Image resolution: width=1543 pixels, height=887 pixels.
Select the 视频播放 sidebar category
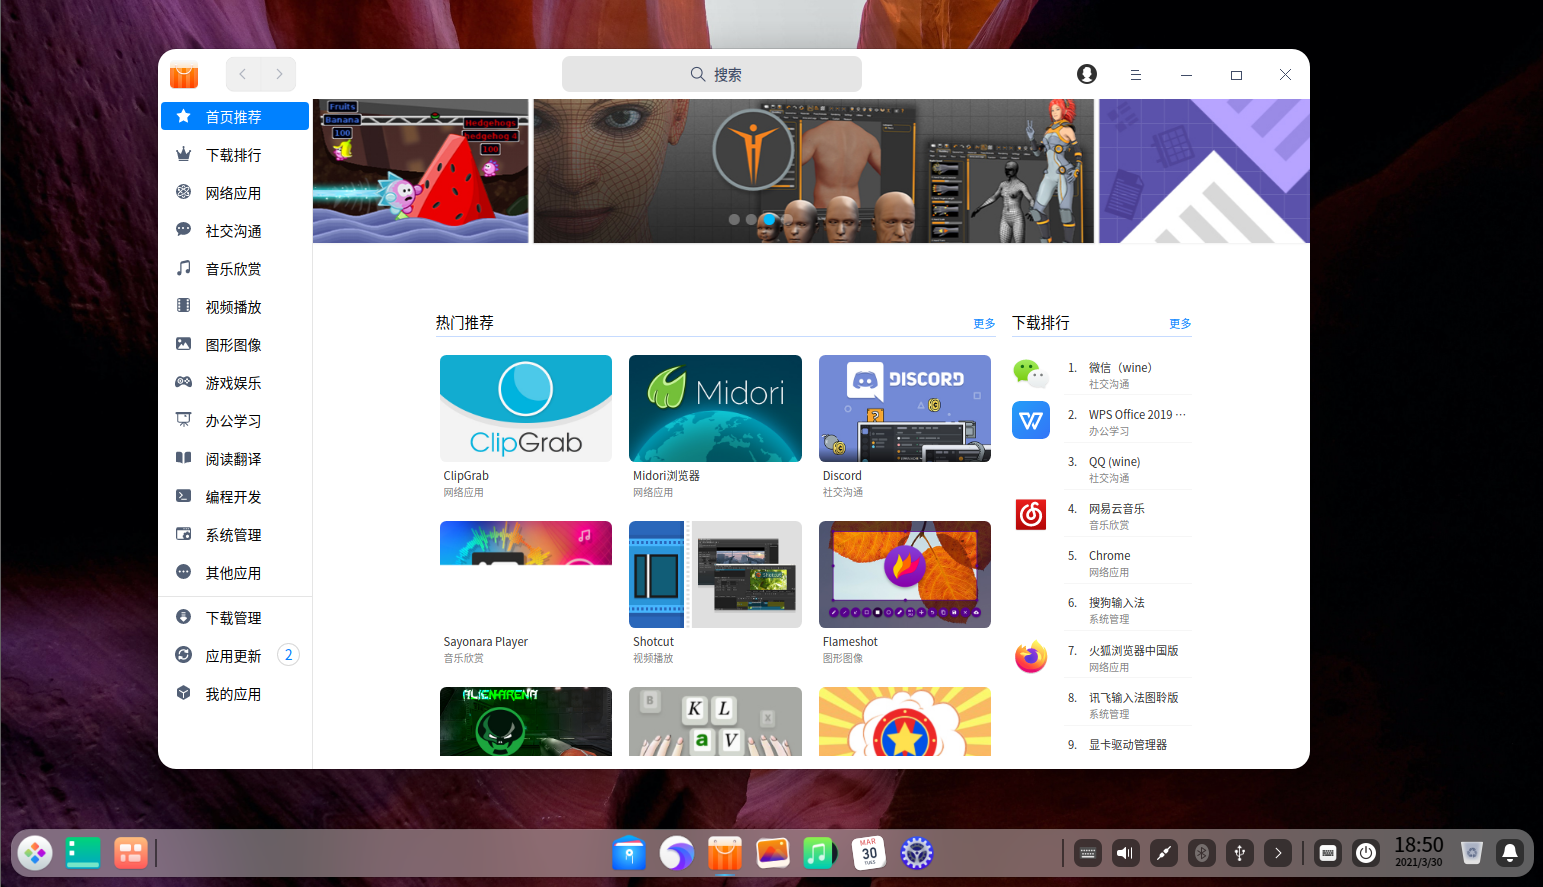pyautogui.click(x=235, y=307)
